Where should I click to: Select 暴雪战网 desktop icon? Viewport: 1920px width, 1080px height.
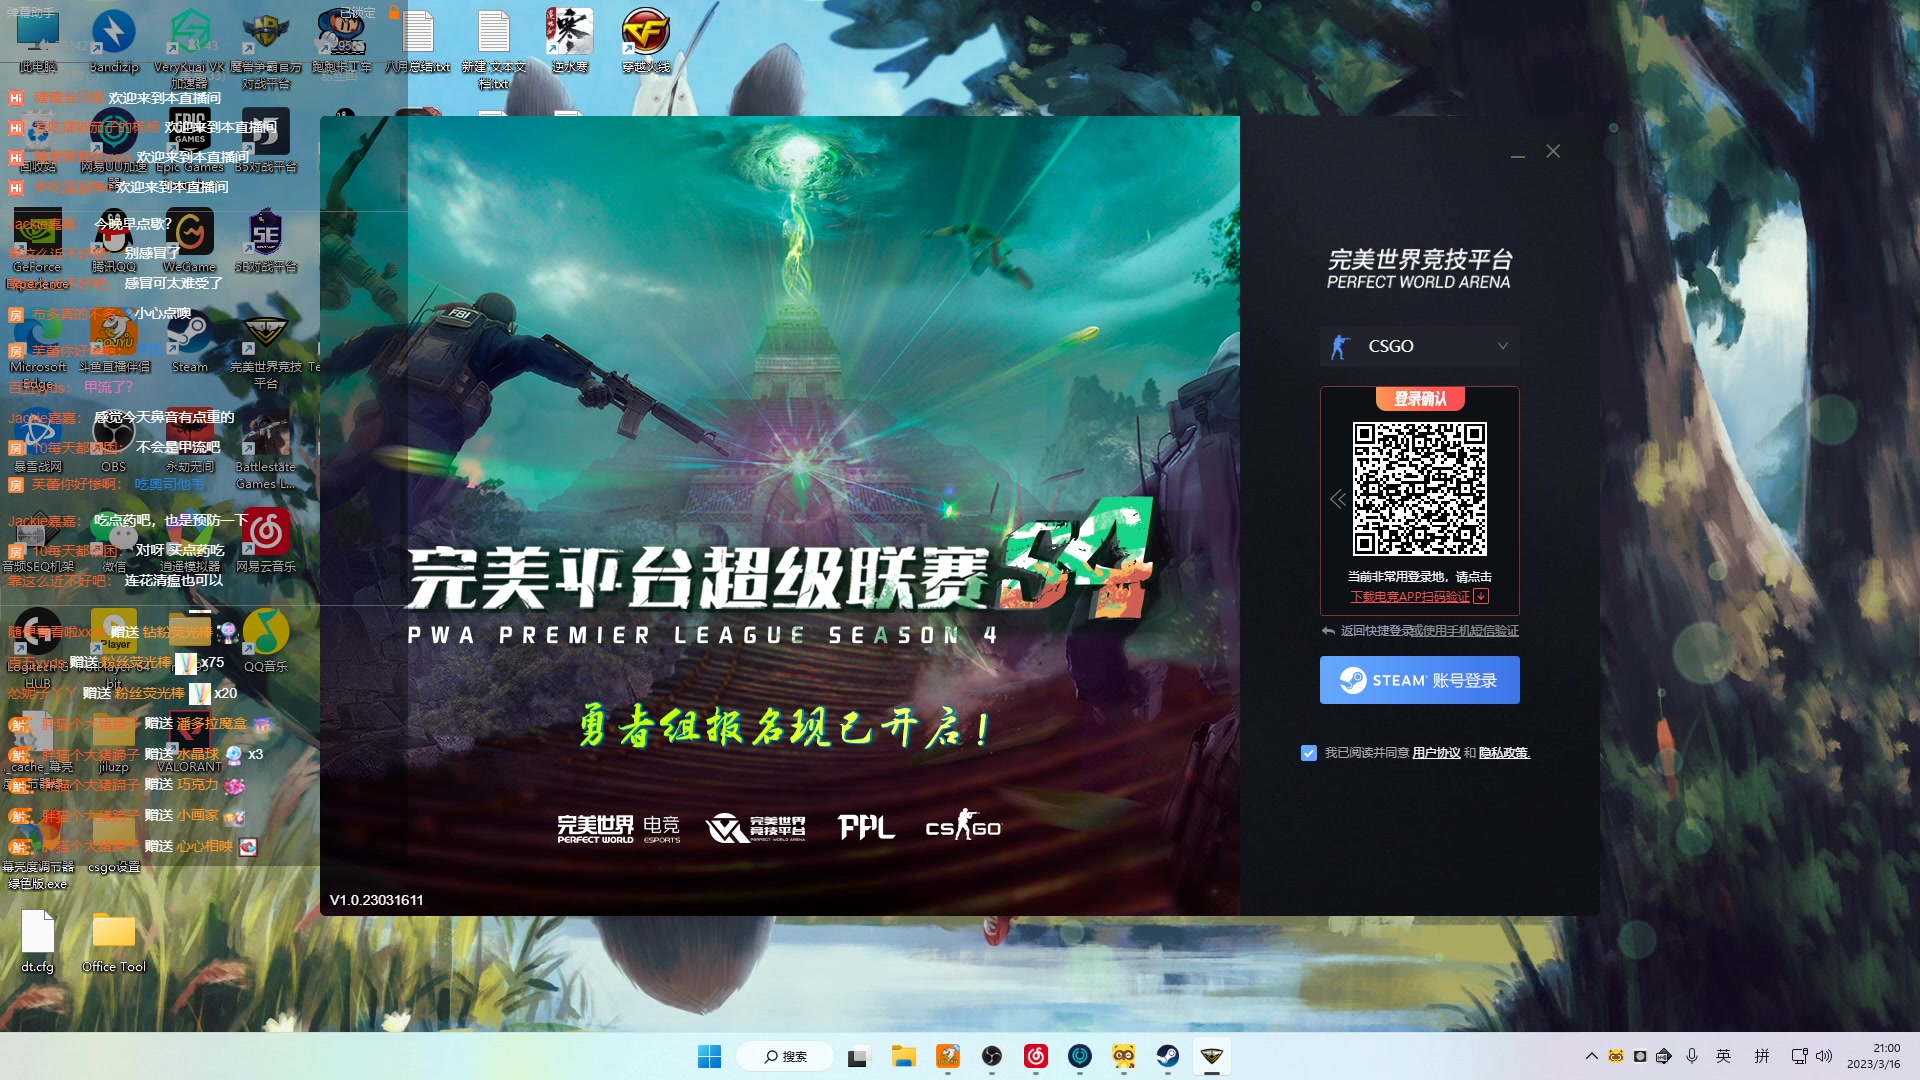pos(37,442)
